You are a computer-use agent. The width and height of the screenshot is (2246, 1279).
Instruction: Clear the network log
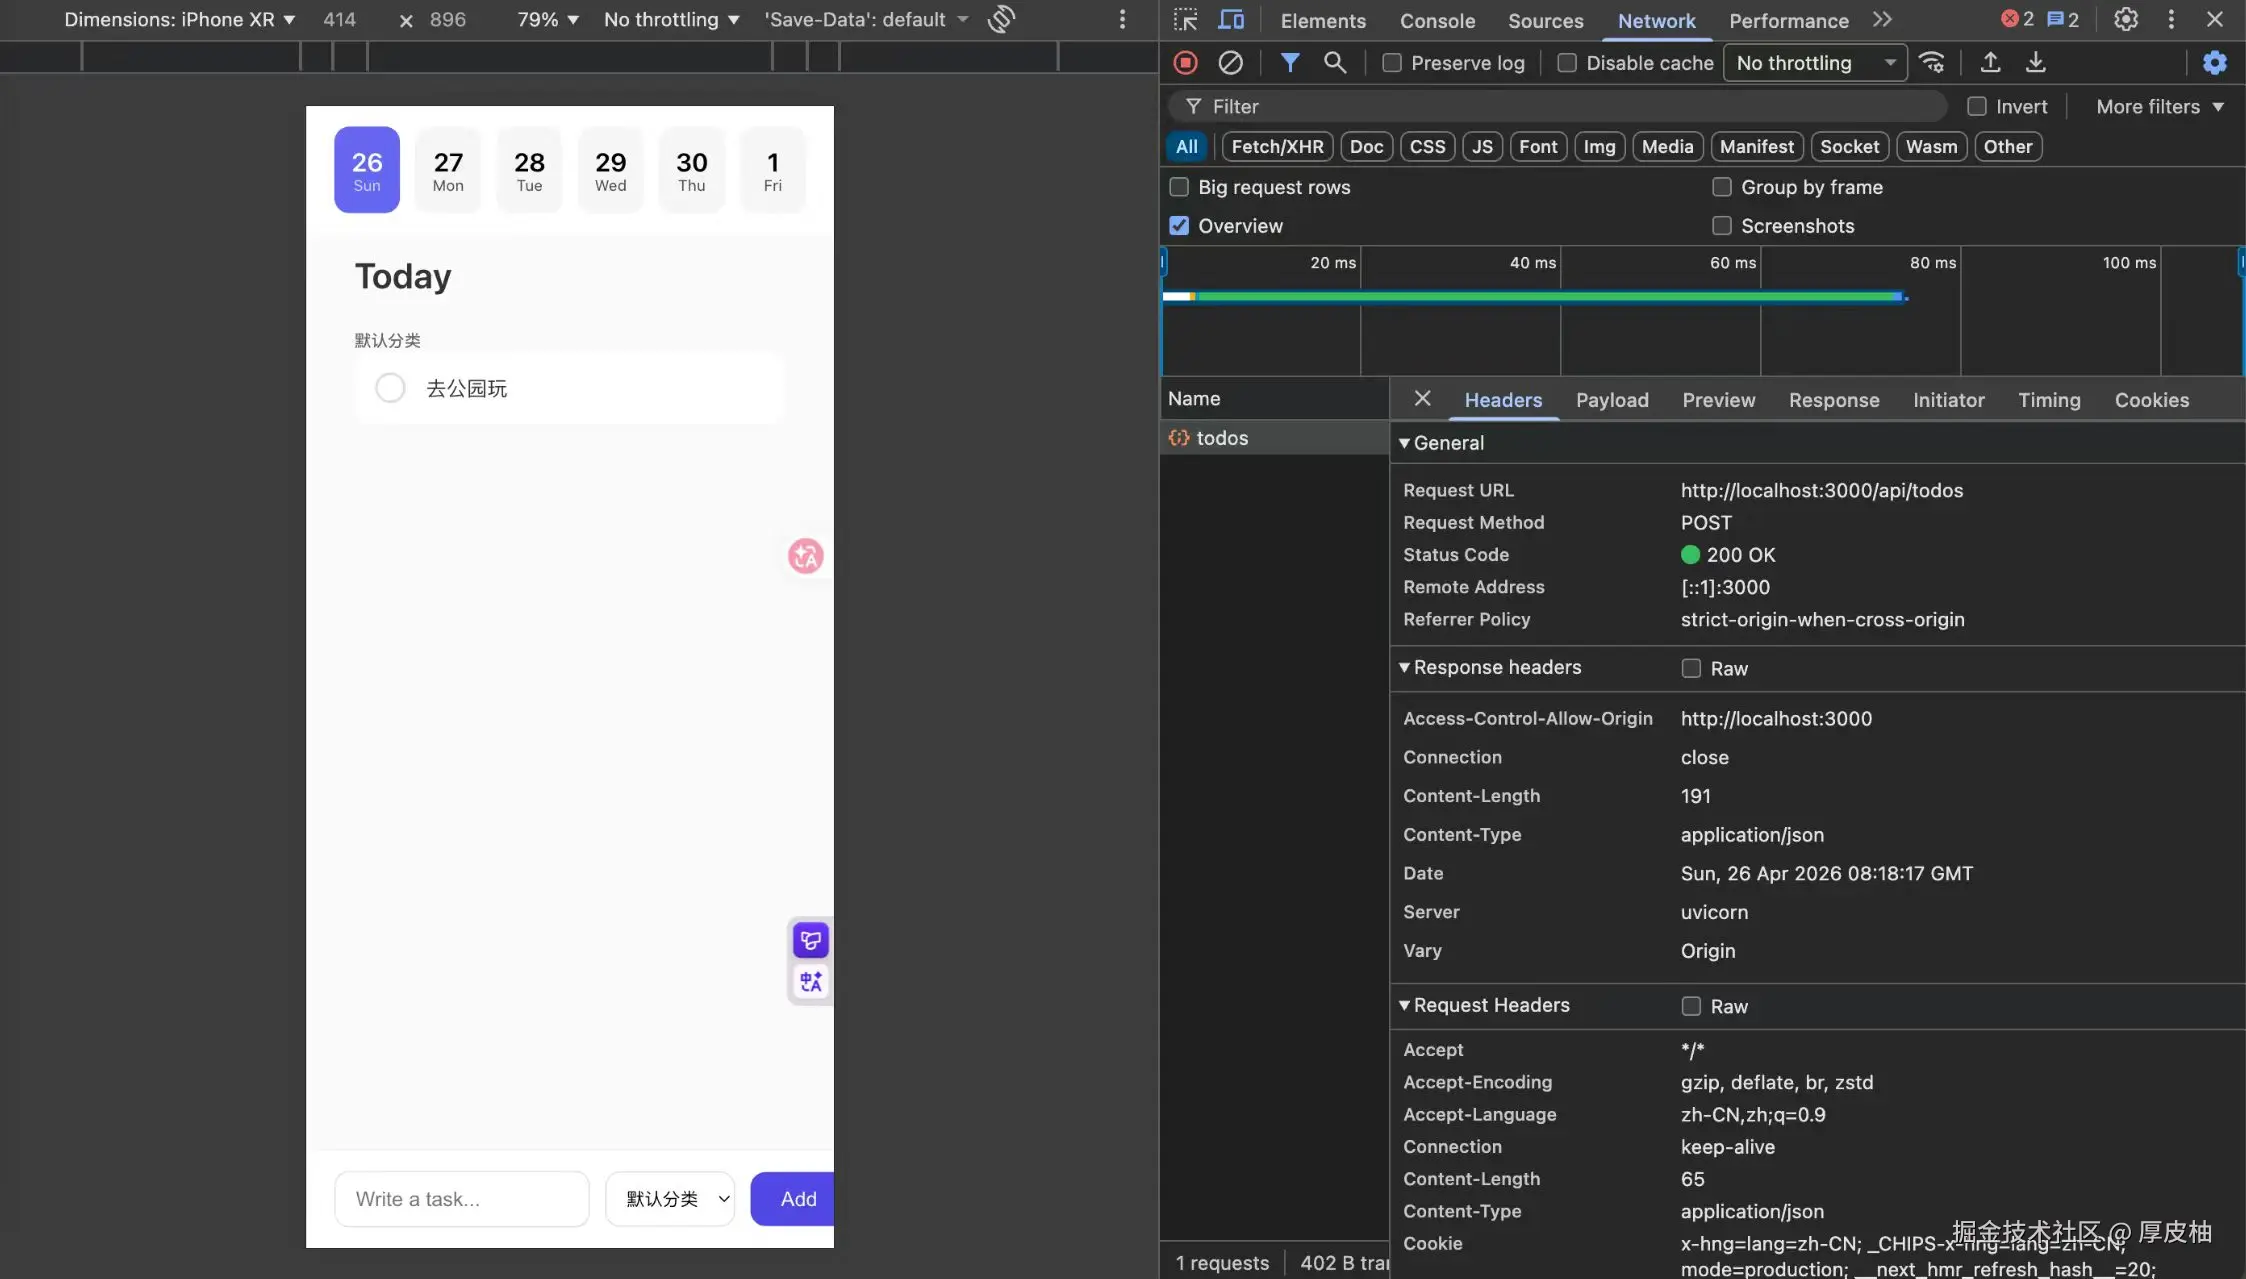[x=1230, y=63]
